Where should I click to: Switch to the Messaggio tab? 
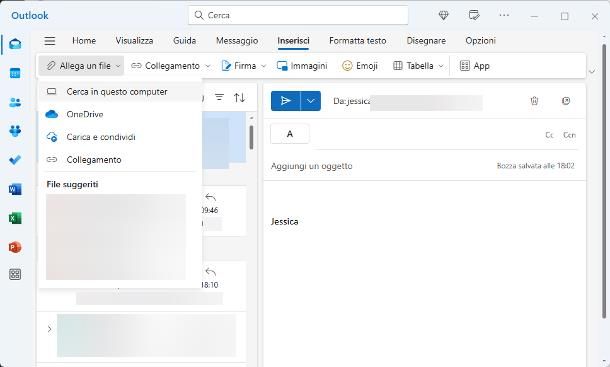click(x=237, y=40)
